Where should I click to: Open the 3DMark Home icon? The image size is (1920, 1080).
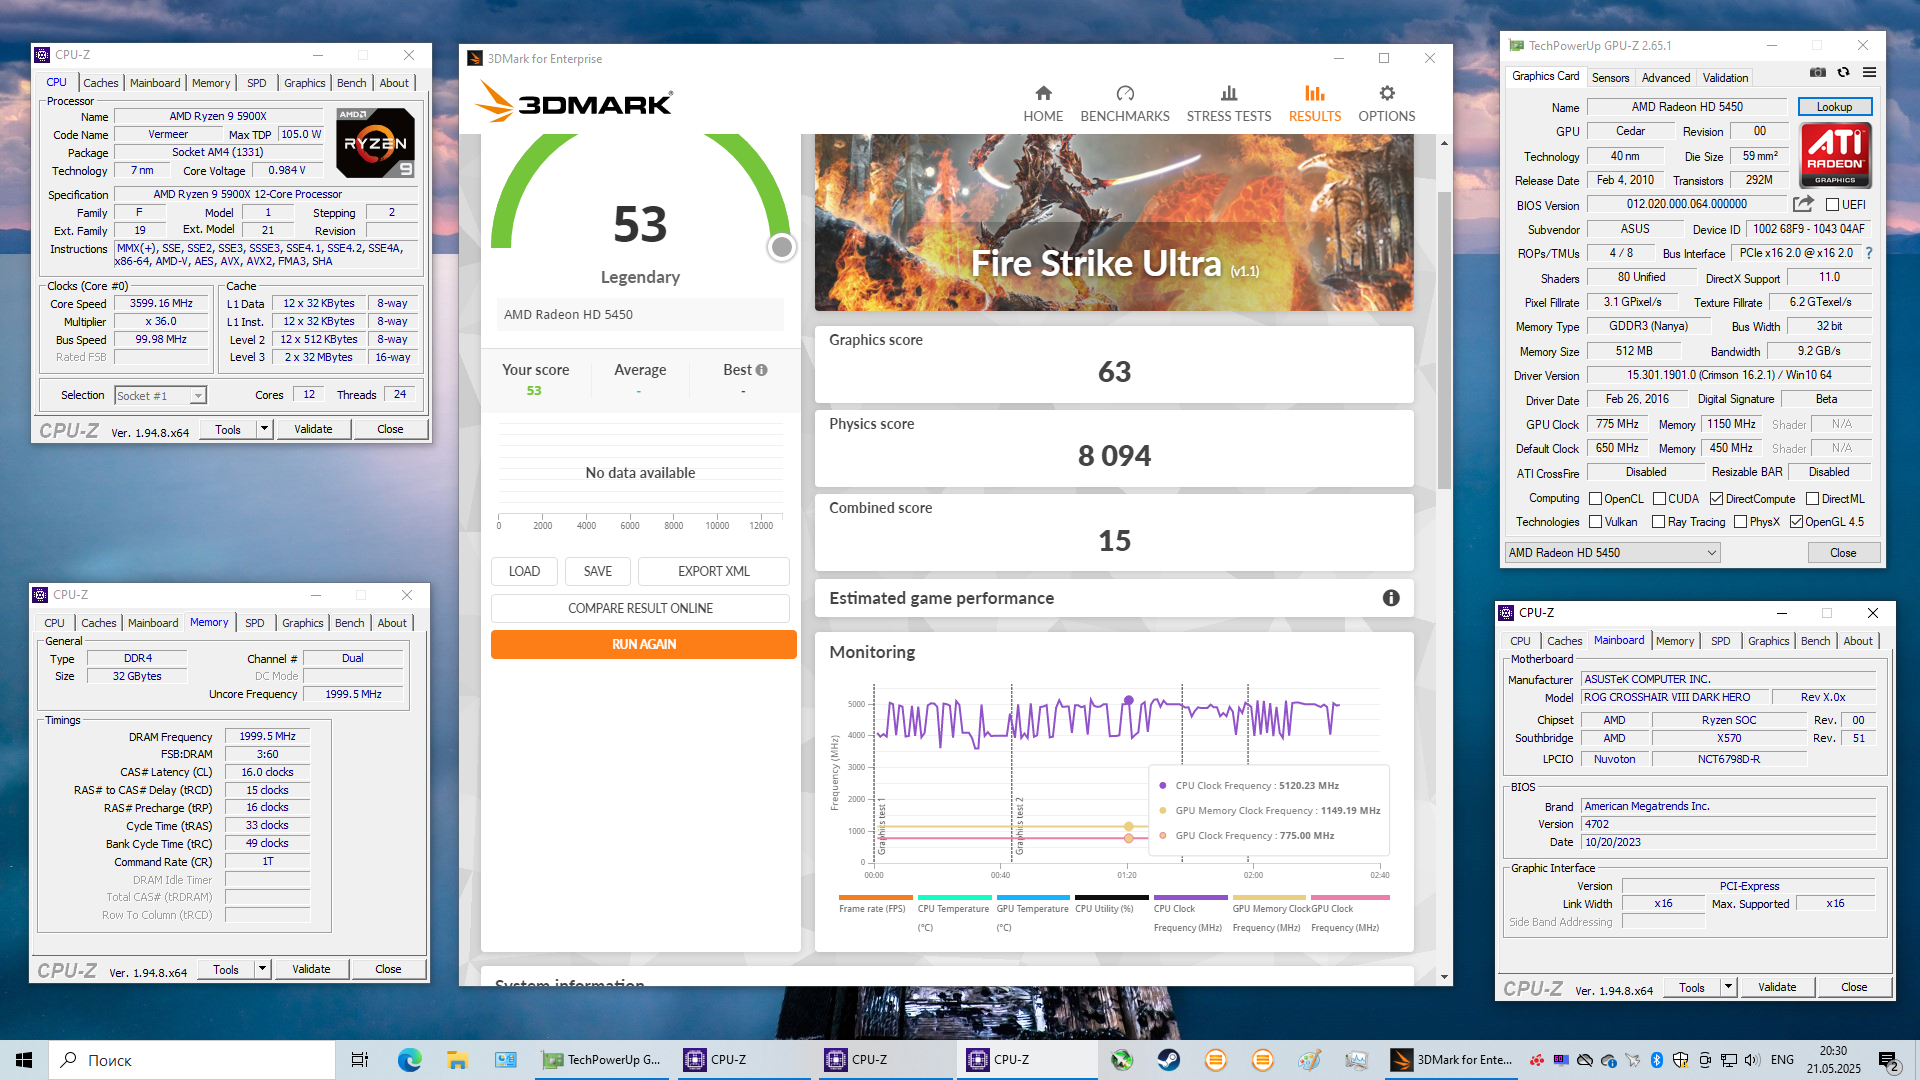[x=1043, y=93]
